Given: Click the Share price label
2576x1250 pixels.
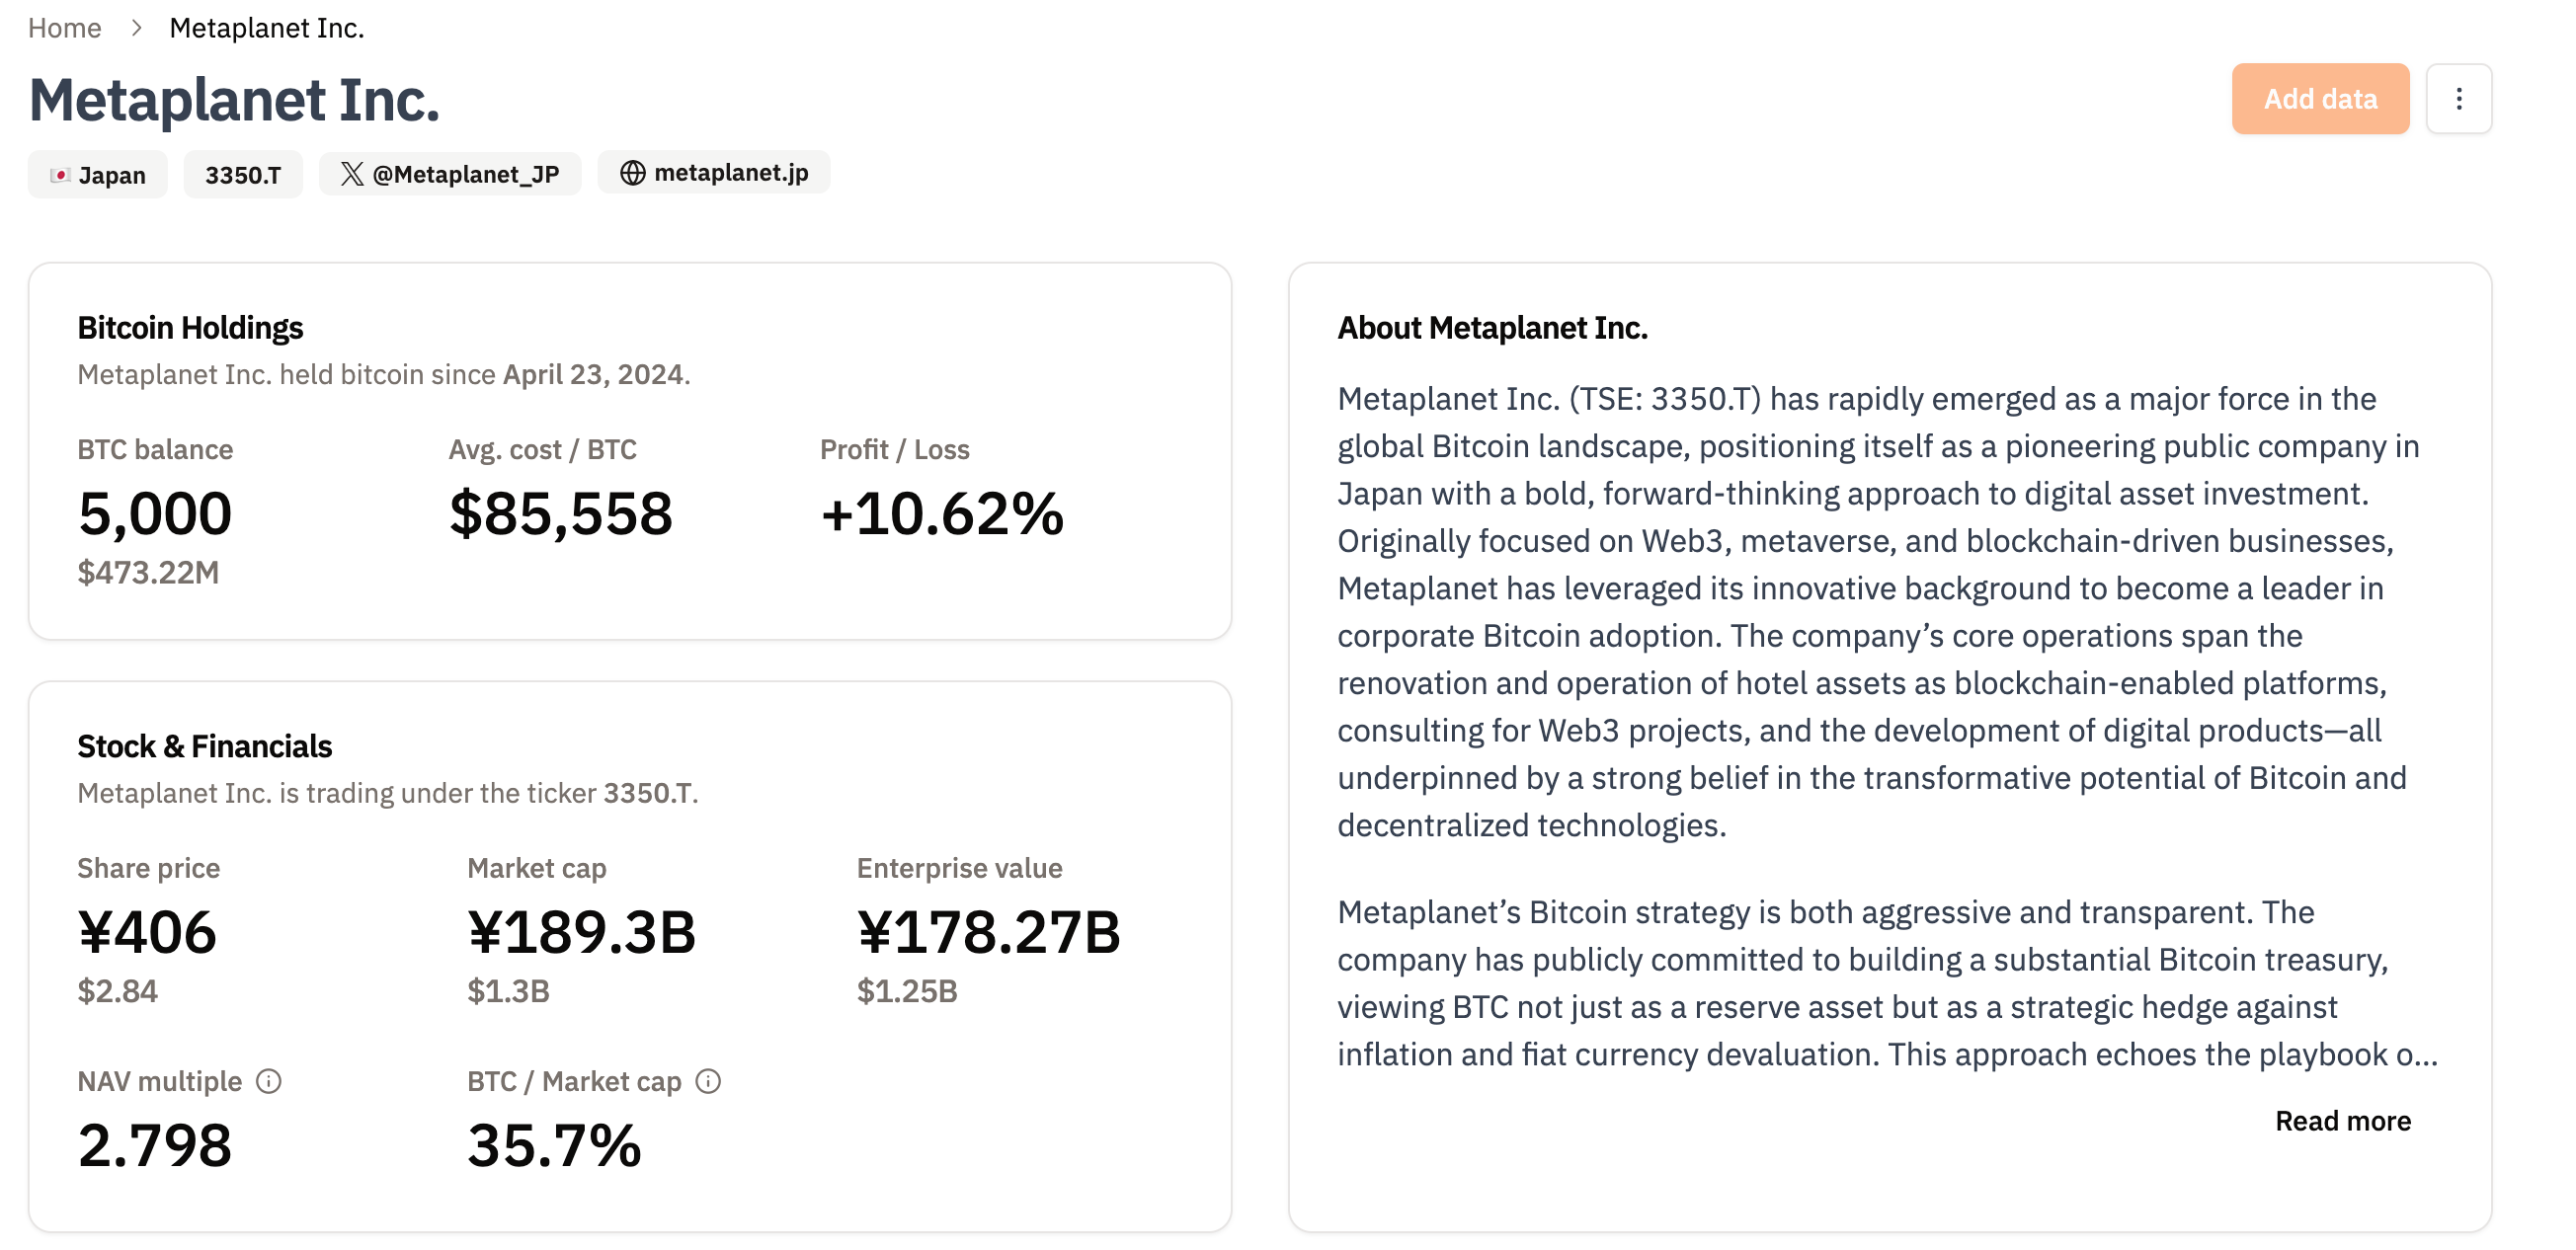Looking at the screenshot, I should click(149, 868).
